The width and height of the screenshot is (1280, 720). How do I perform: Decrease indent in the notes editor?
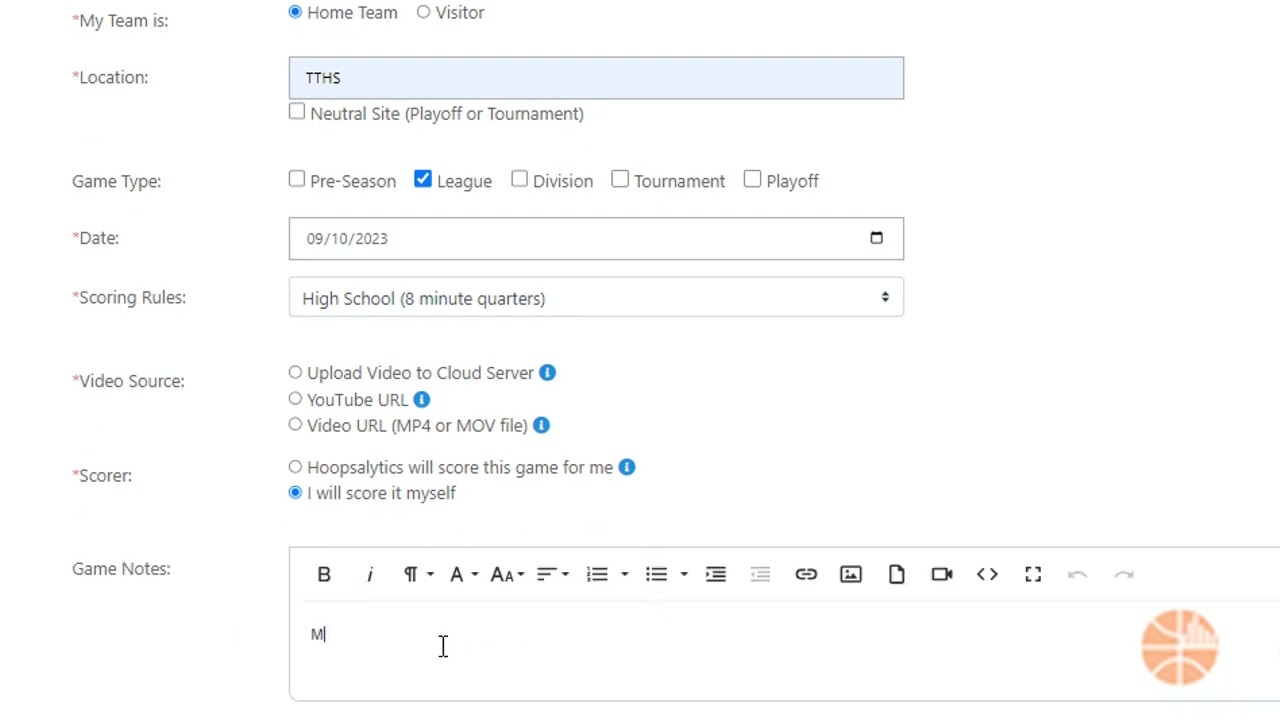760,574
